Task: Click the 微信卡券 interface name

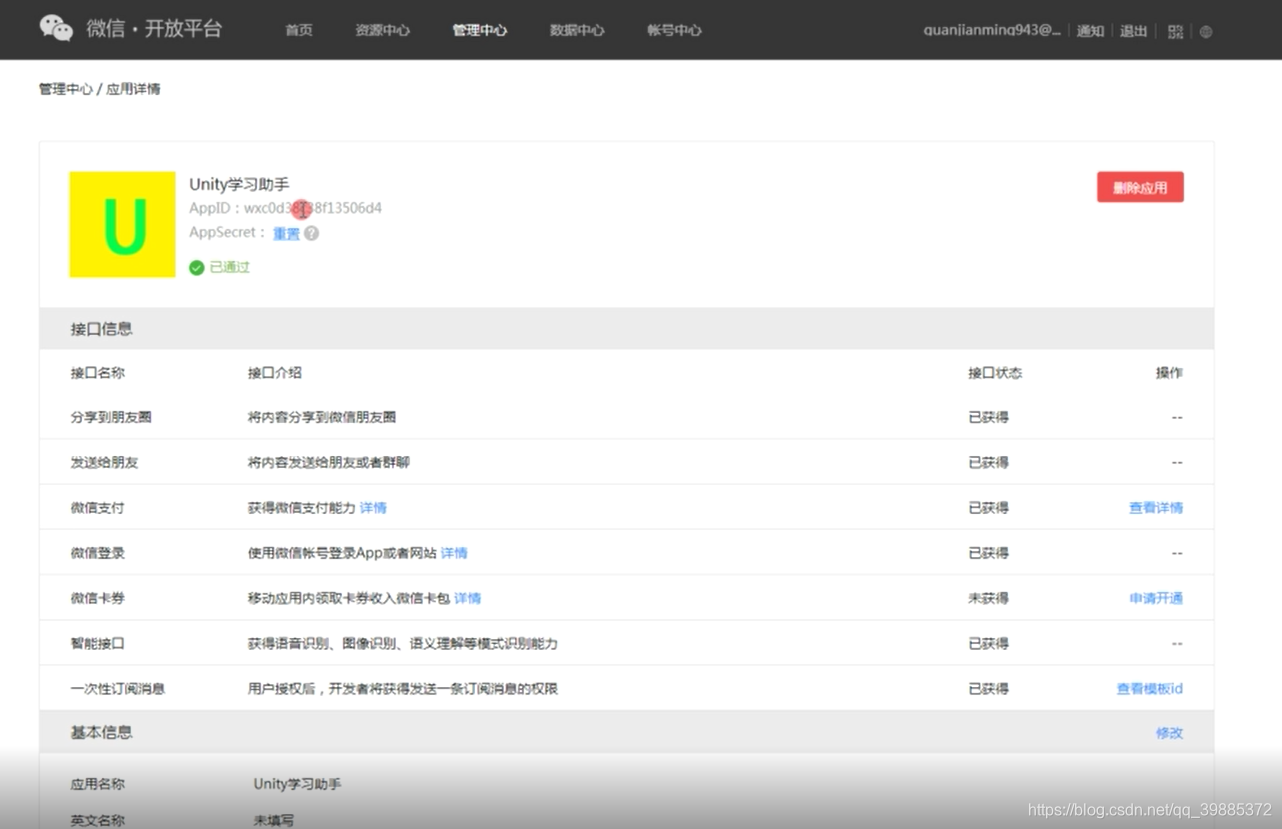Action: click(x=97, y=598)
